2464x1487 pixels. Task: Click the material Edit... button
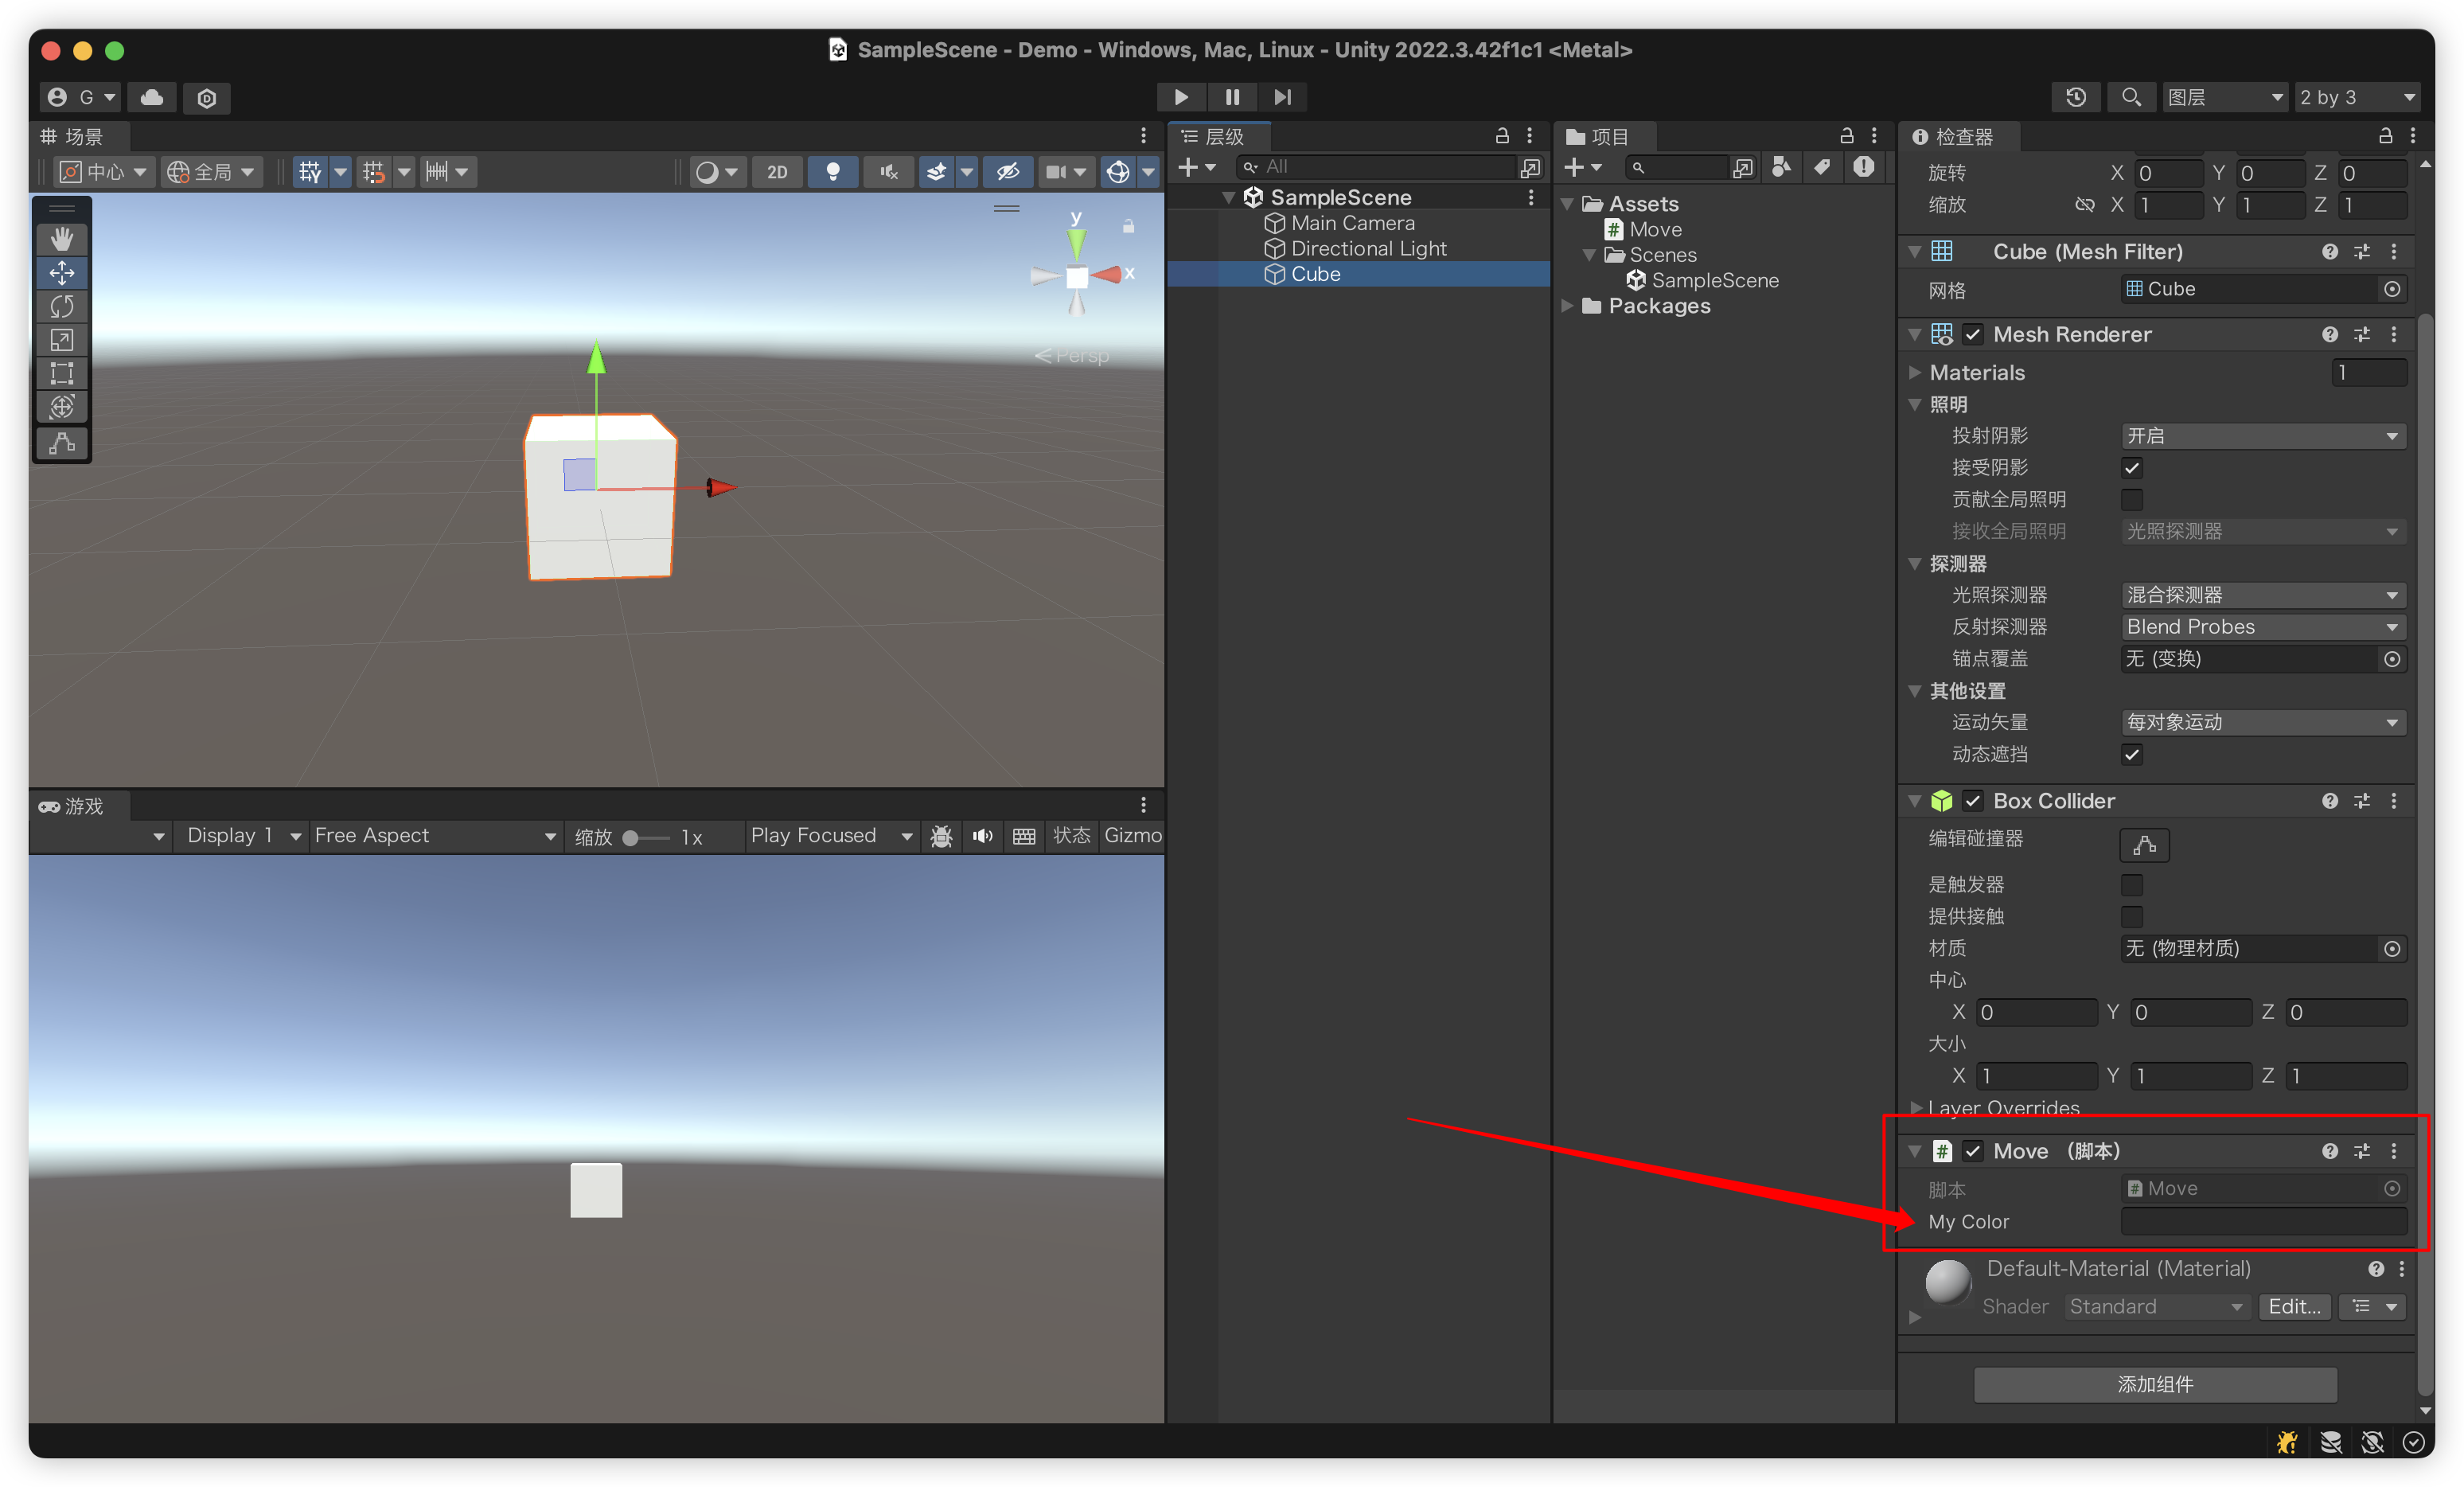(2293, 1306)
